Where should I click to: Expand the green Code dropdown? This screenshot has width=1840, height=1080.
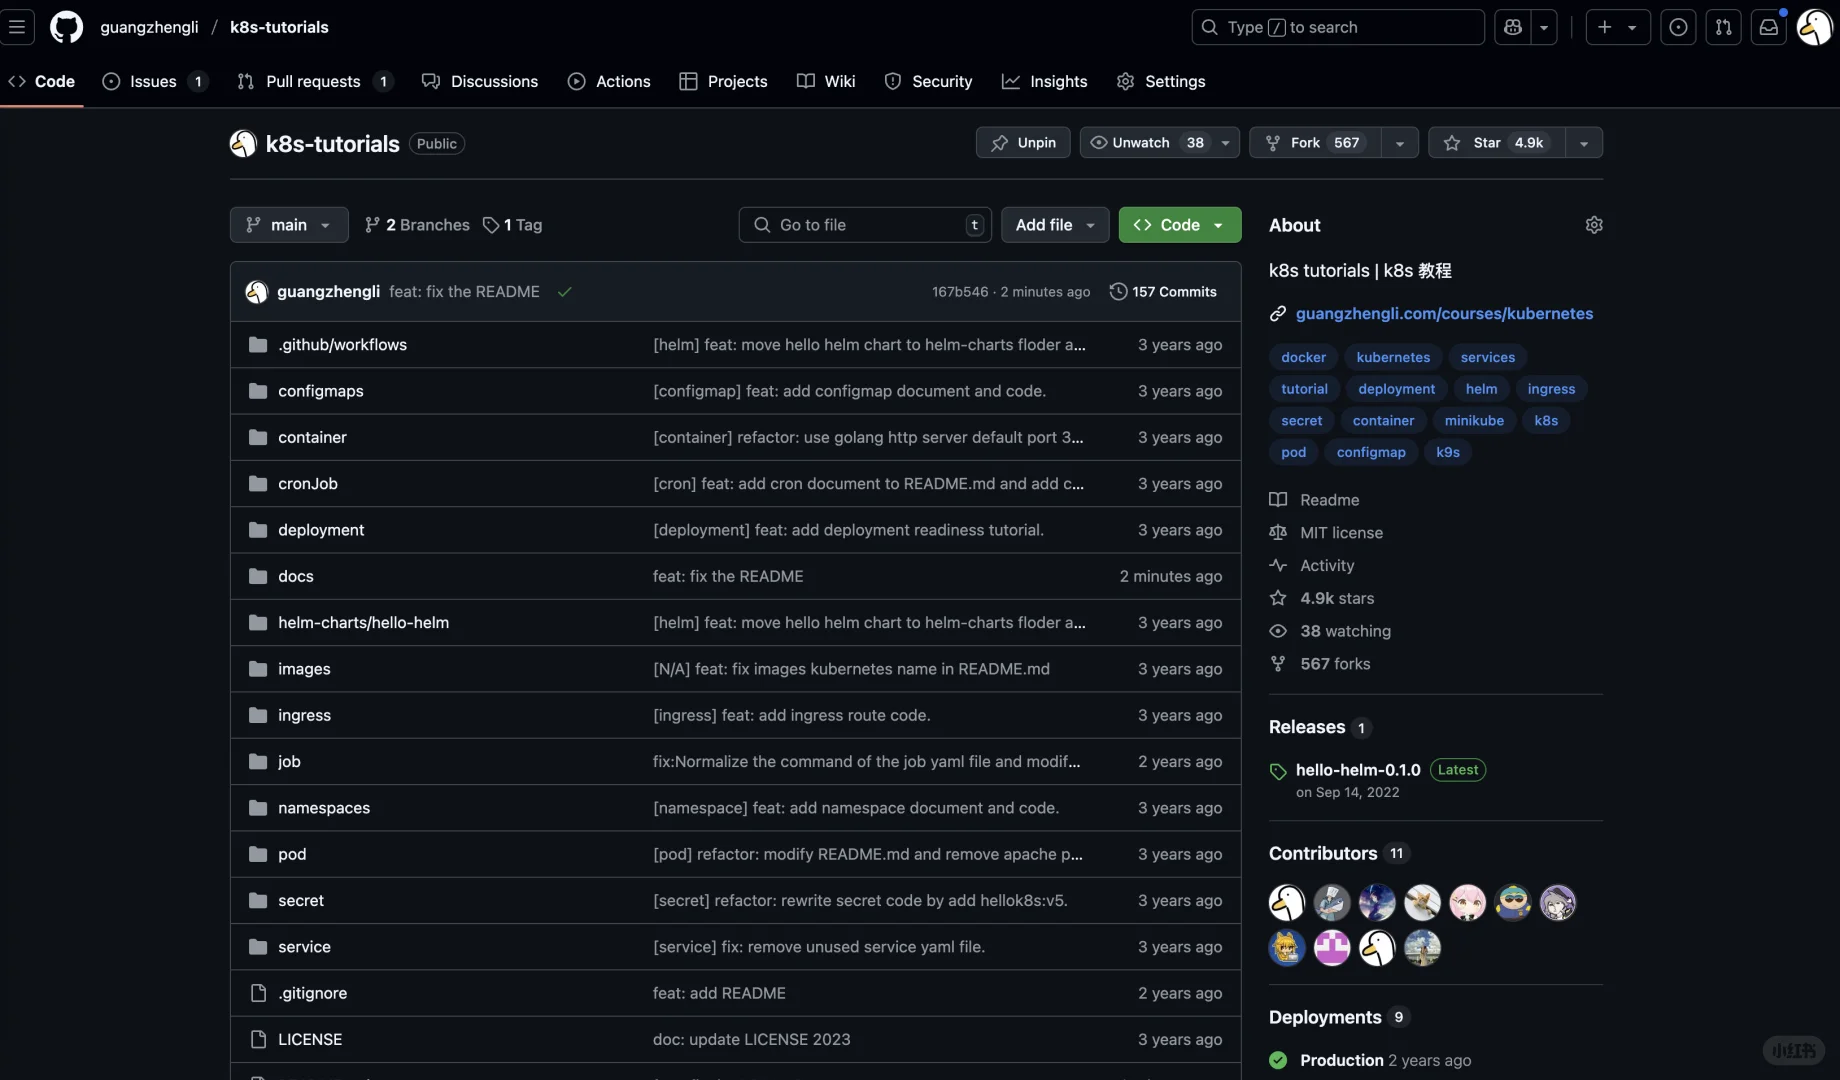pyautogui.click(x=1179, y=225)
